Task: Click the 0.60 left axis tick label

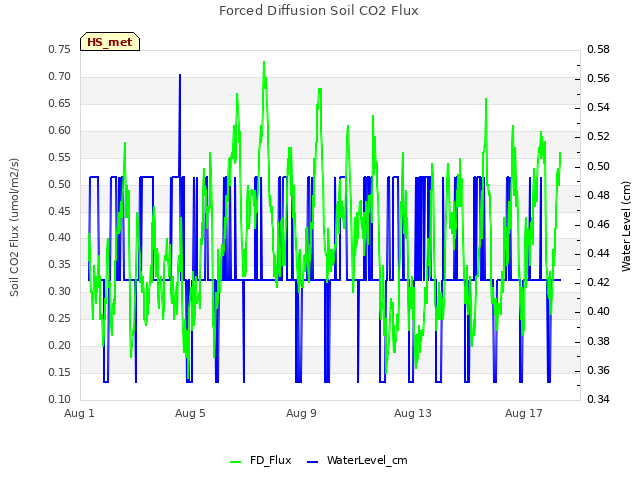Action: 60,130
